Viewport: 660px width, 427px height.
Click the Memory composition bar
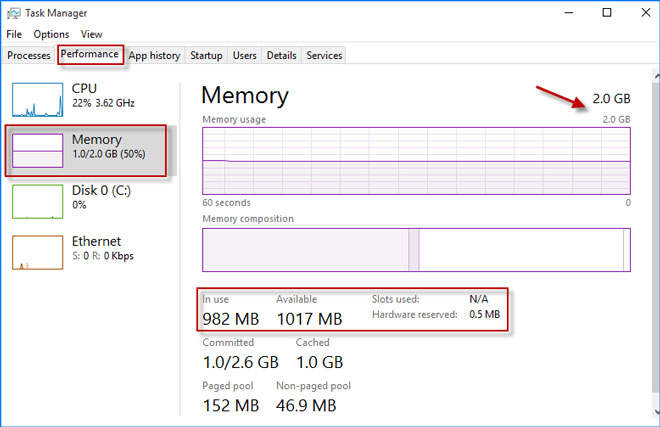tap(416, 250)
